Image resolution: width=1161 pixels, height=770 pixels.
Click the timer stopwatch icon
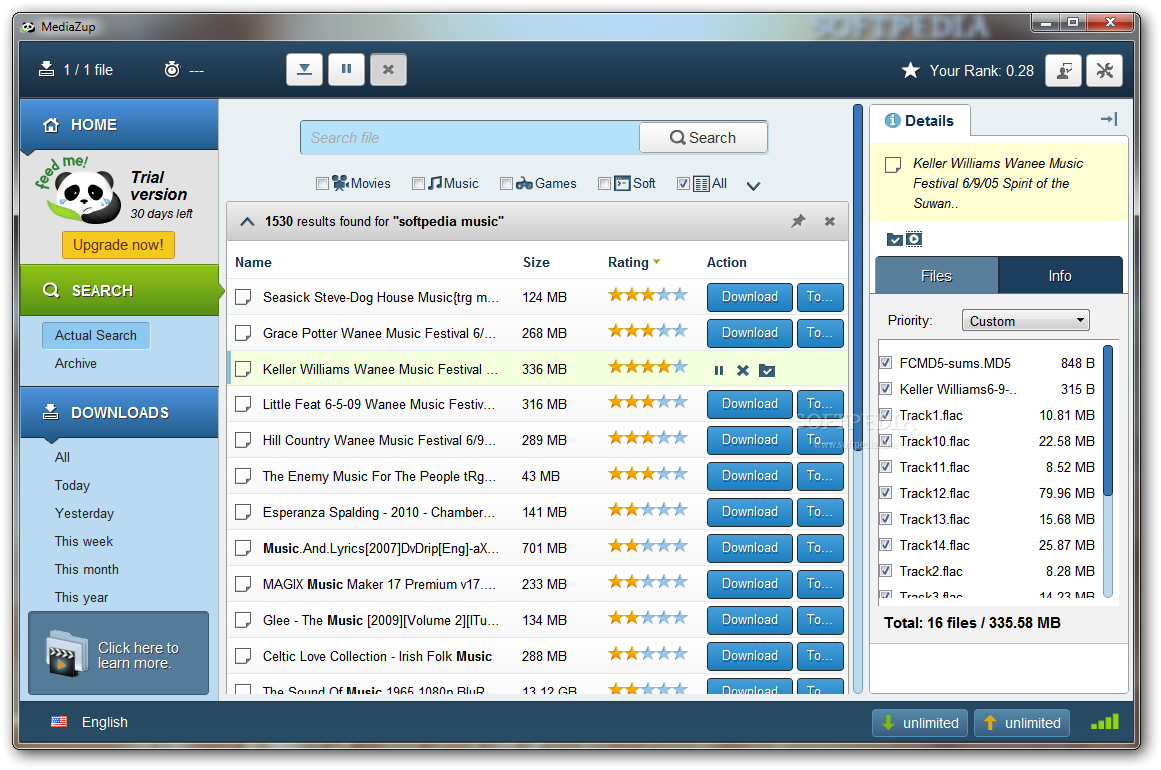pyautogui.click(x=172, y=70)
